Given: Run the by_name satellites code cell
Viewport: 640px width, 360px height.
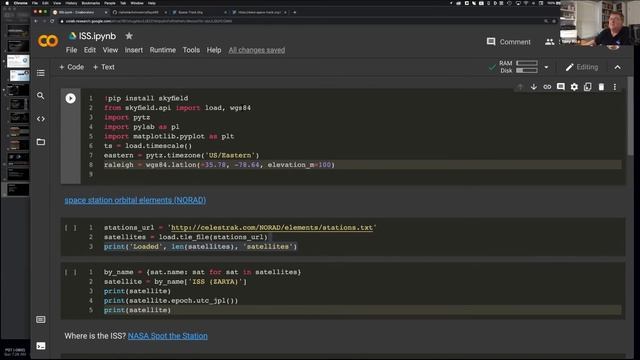Looking at the screenshot, I should coord(70,272).
